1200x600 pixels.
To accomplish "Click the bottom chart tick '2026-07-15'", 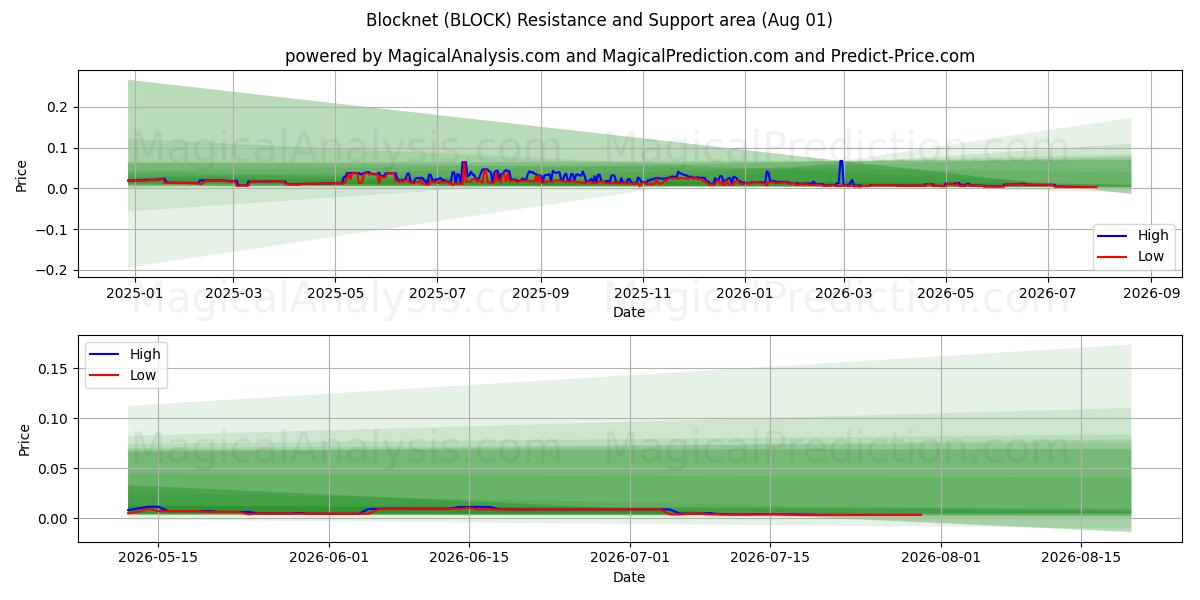I will (771, 559).
